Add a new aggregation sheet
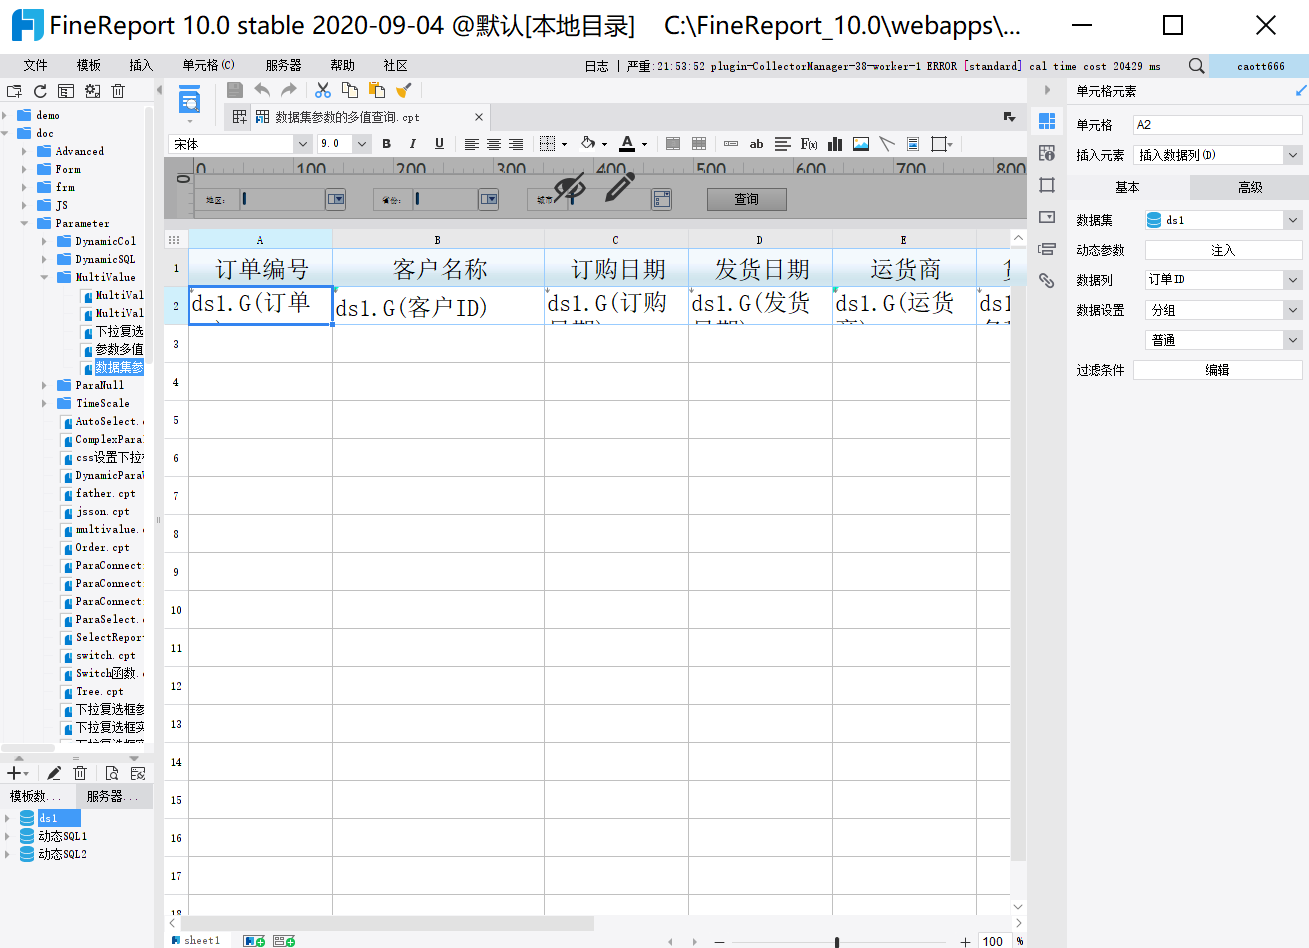This screenshot has height=948, width=1309. (x=284, y=941)
